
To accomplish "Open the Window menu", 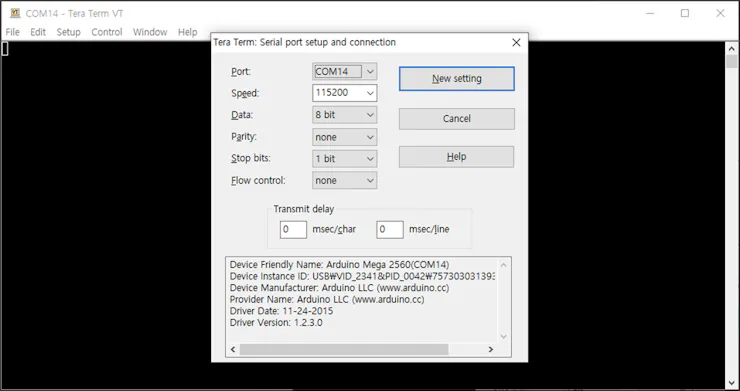I will click(150, 32).
